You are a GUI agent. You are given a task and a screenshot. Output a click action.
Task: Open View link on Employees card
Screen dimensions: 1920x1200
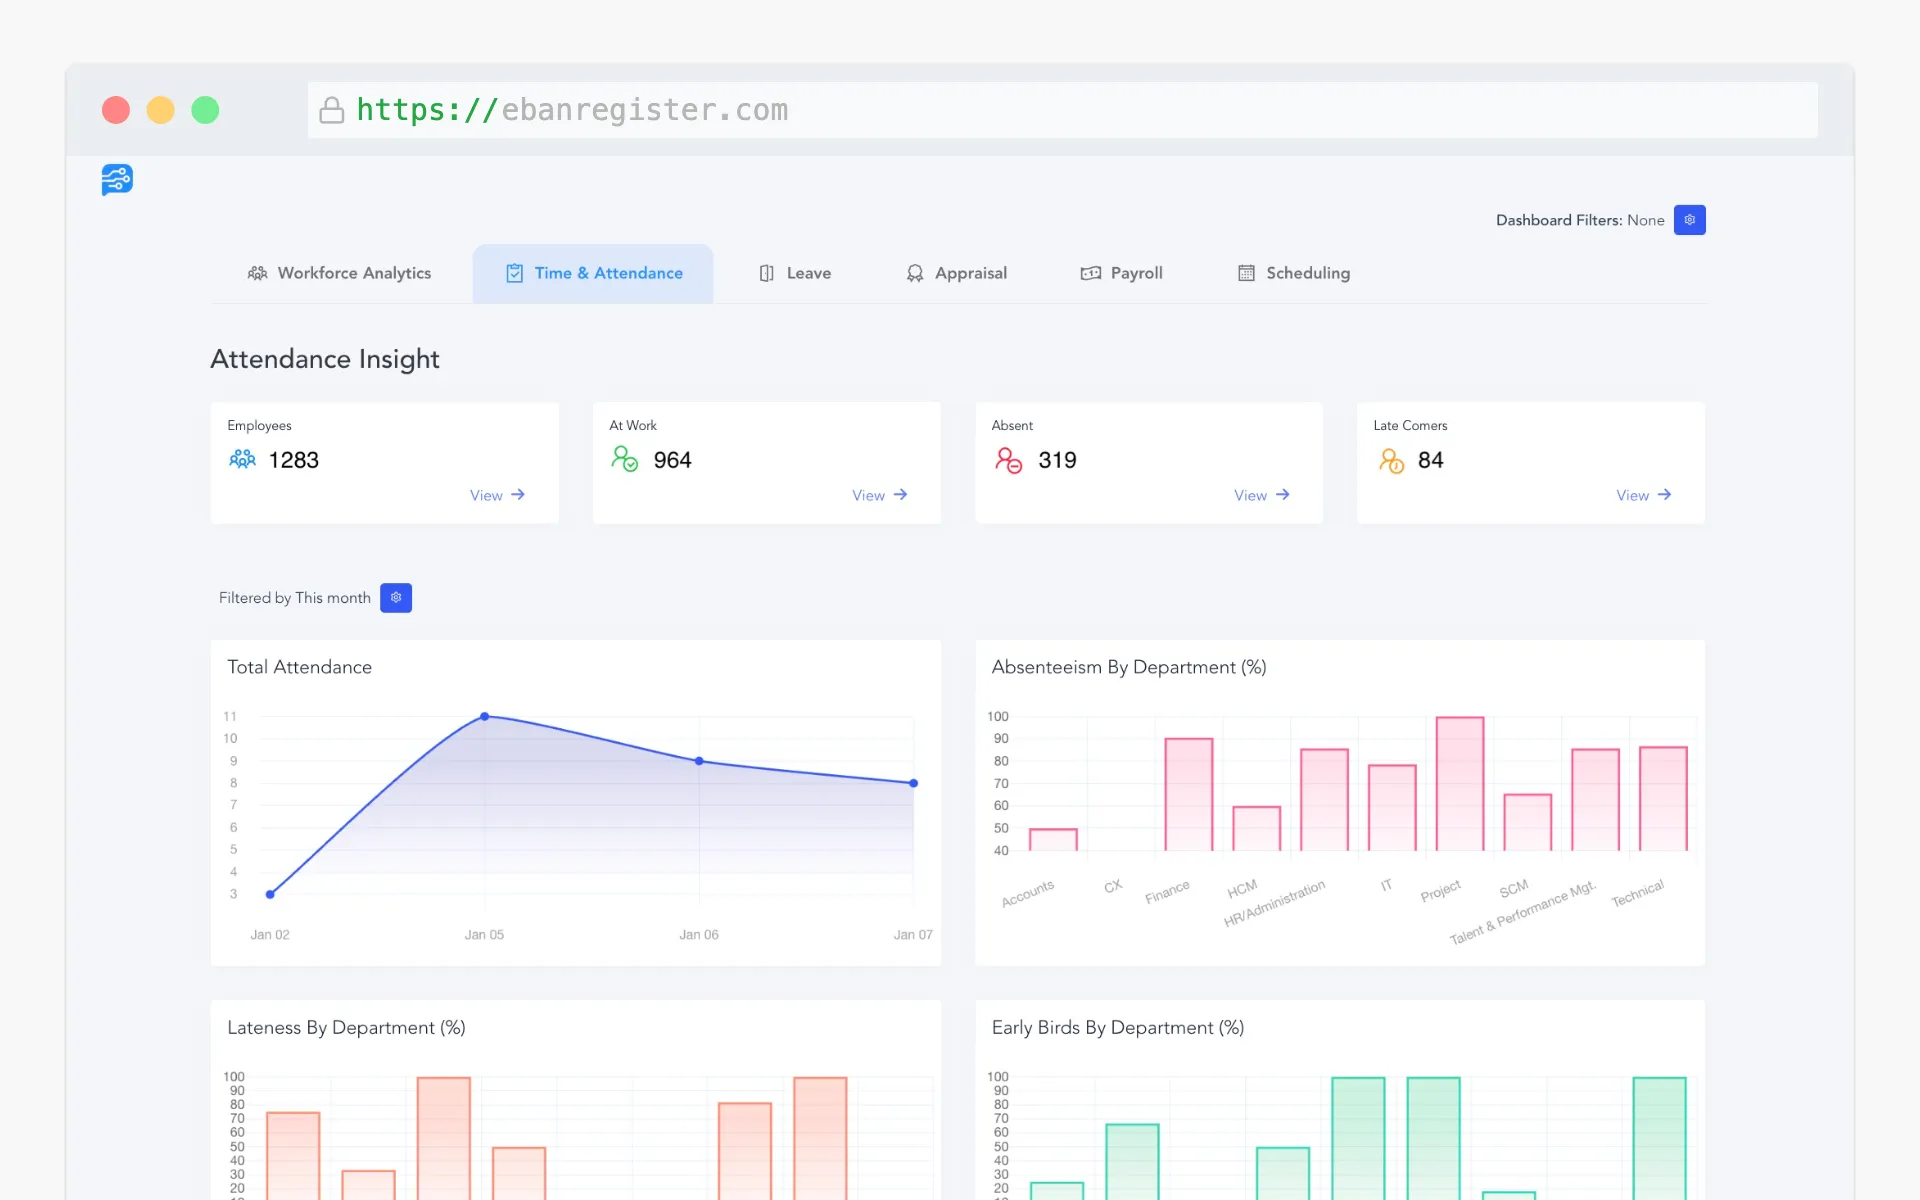point(497,495)
